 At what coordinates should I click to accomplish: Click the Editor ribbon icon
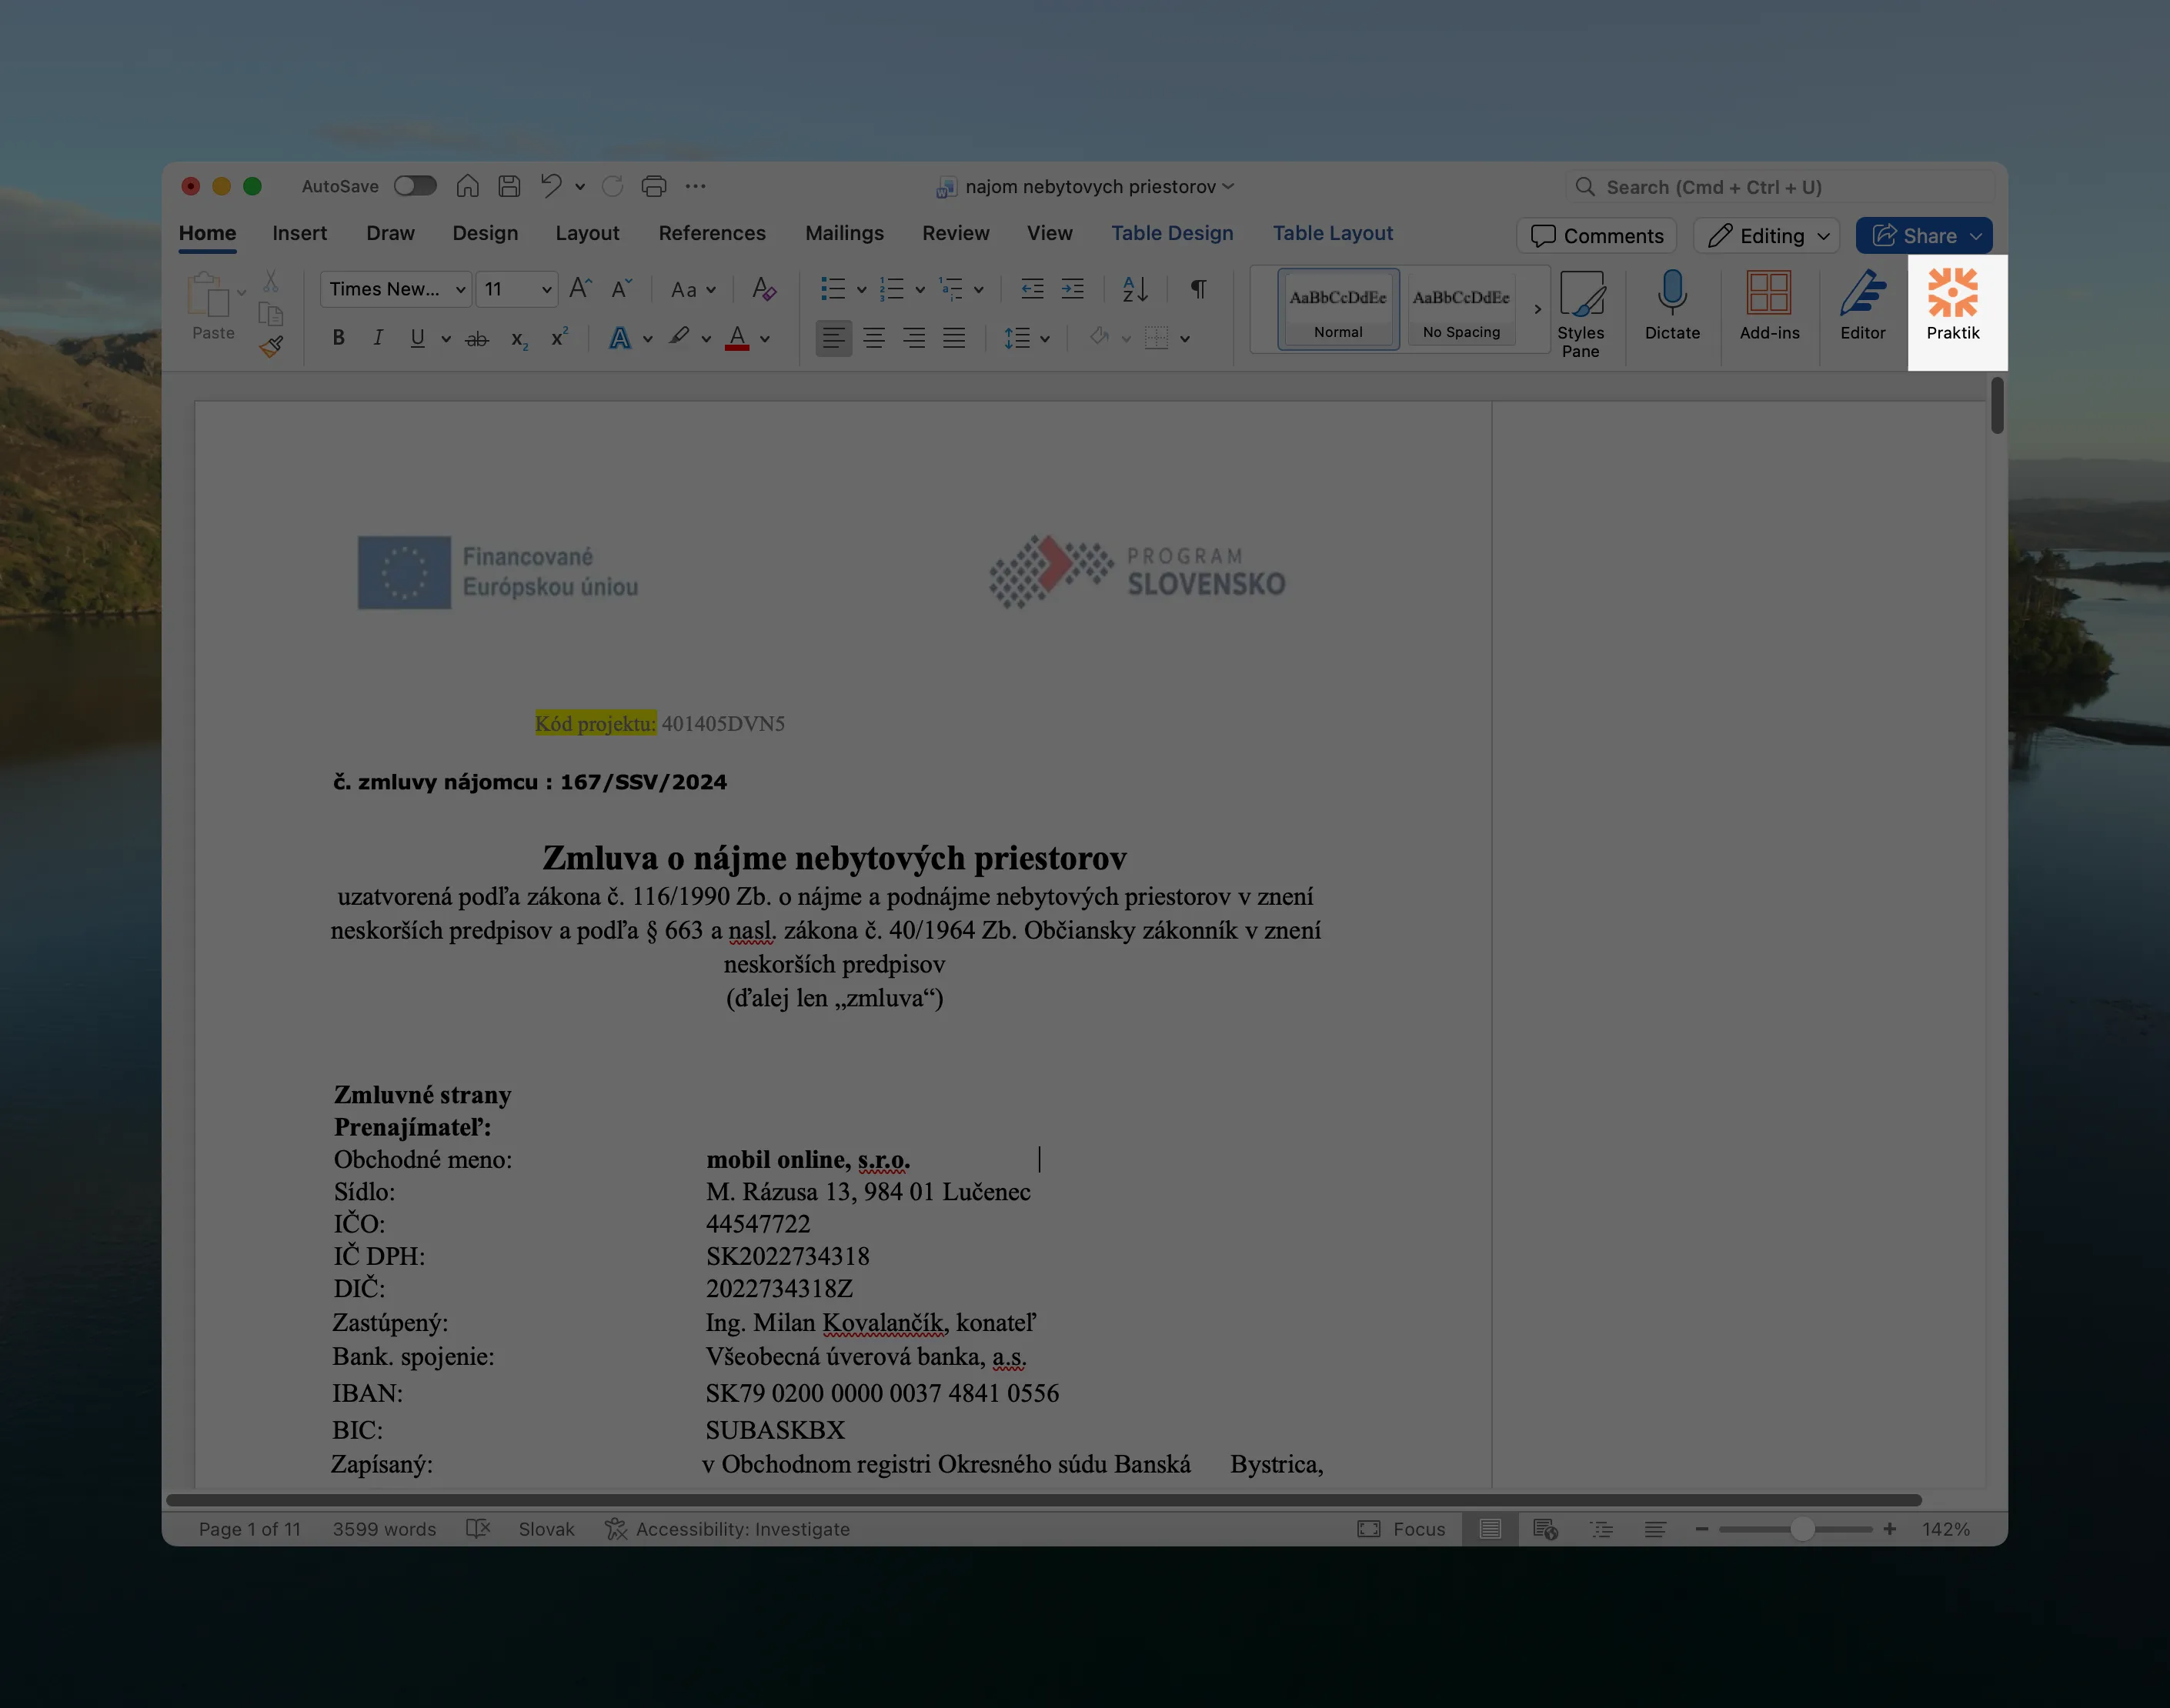pyautogui.click(x=1862, y=306)
